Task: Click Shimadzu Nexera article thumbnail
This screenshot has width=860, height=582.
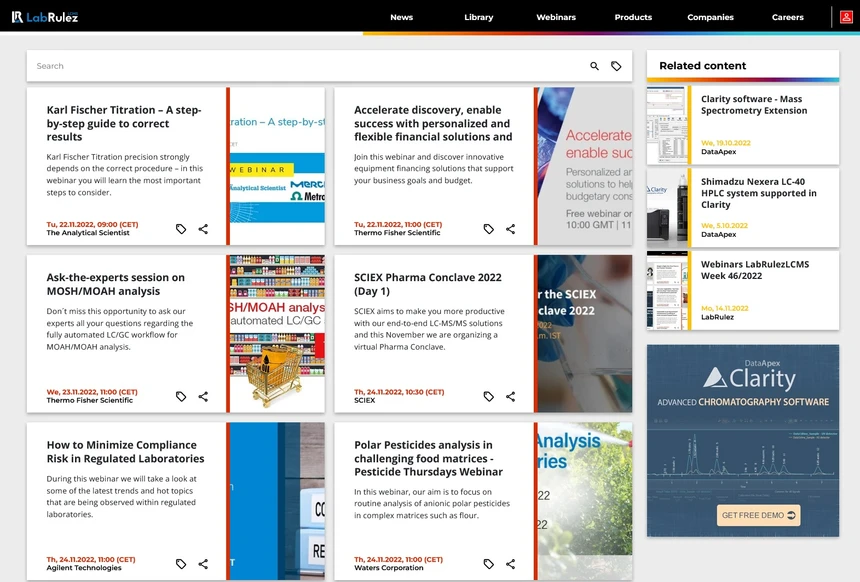Action: [x=667, y=208]
